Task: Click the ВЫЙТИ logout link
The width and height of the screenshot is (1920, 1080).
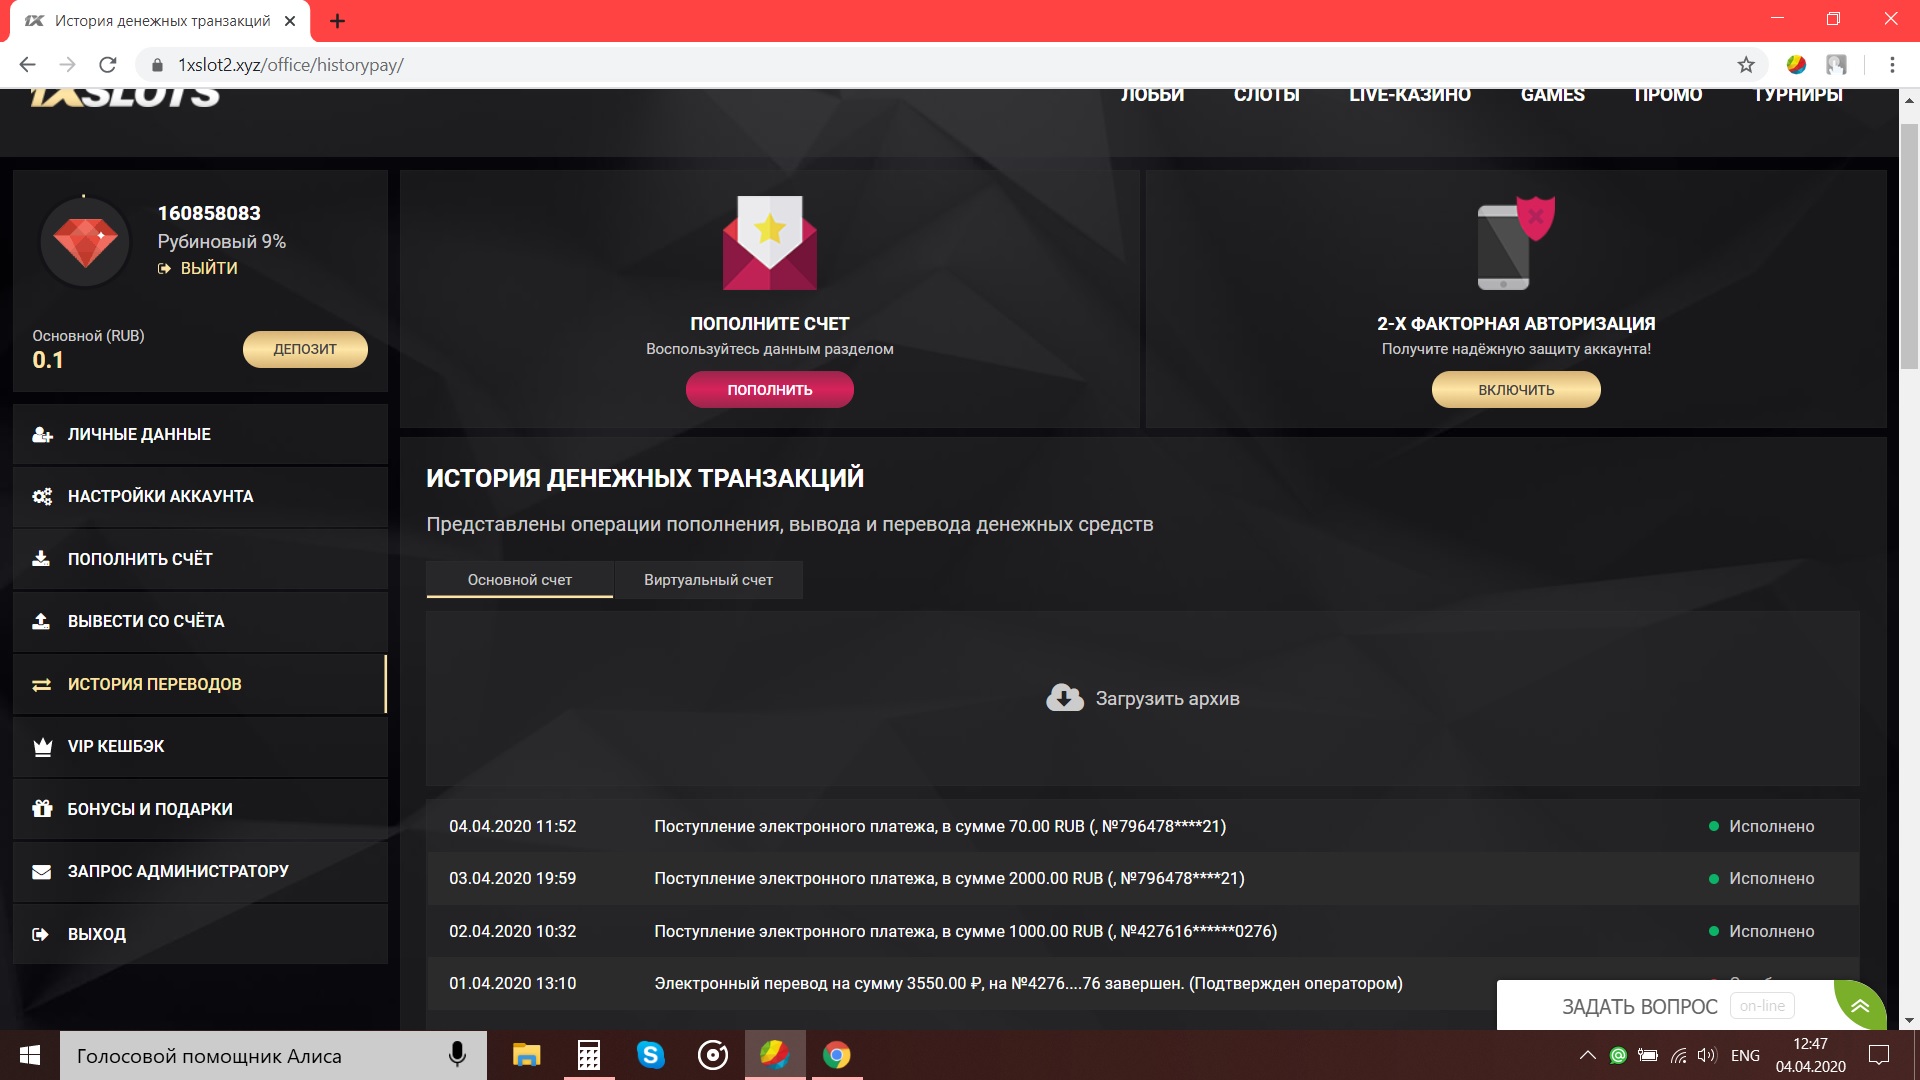Action: [x=208, y=268]
